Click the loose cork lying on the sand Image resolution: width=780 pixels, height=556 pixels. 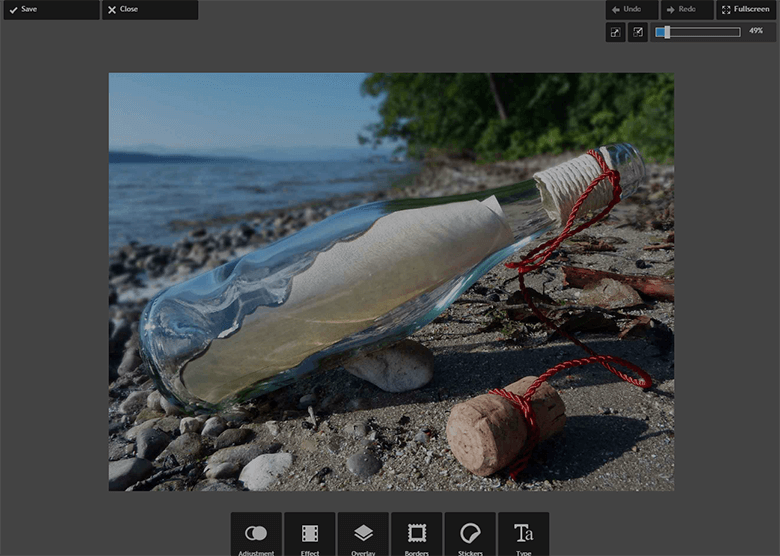point(505,425)
